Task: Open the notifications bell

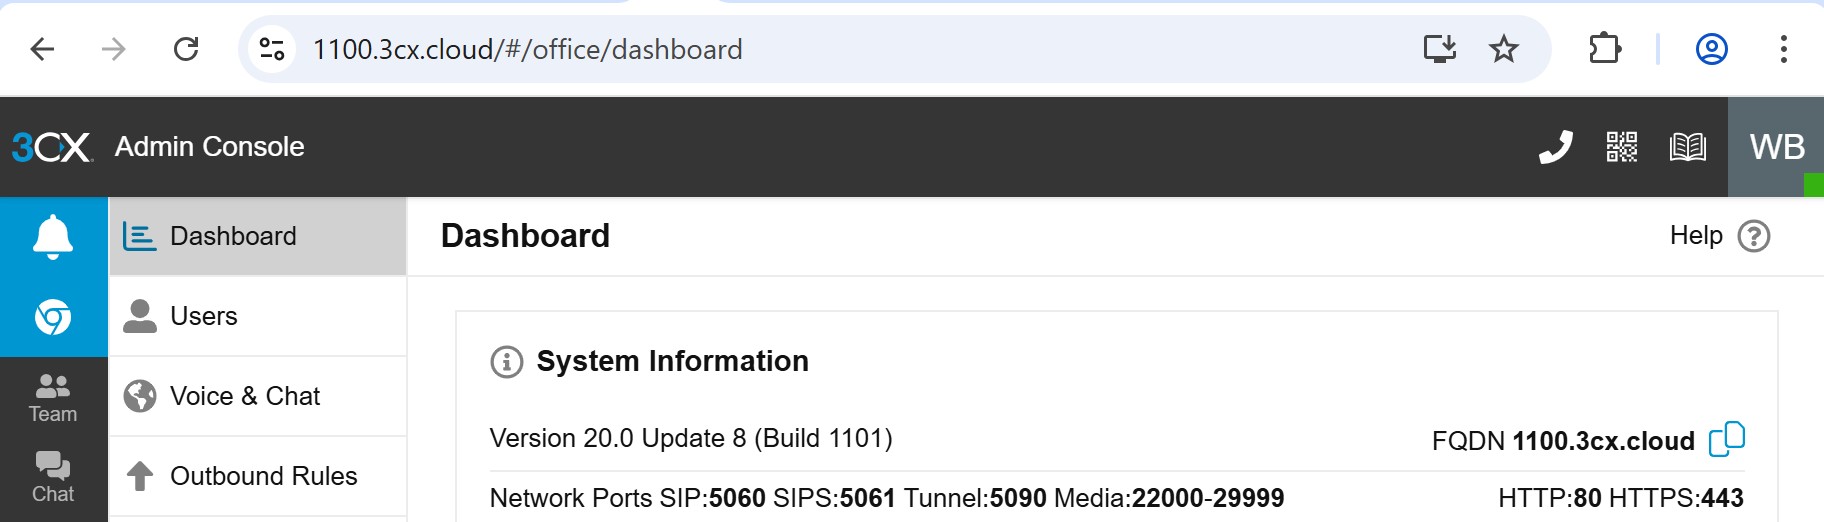Action: coord(53,237)
